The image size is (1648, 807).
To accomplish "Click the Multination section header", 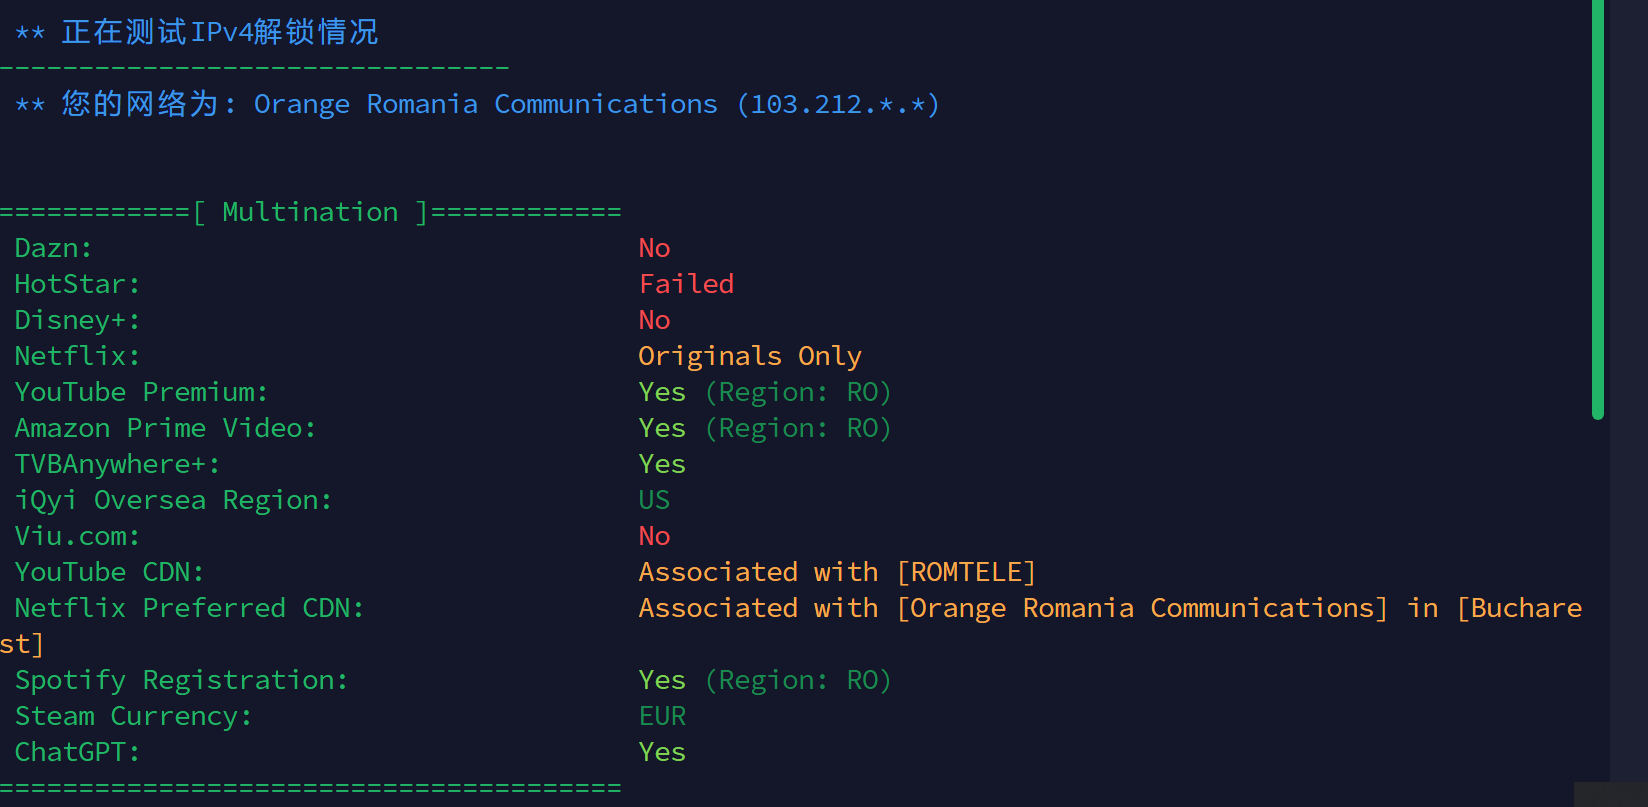I will coord(310,212).
